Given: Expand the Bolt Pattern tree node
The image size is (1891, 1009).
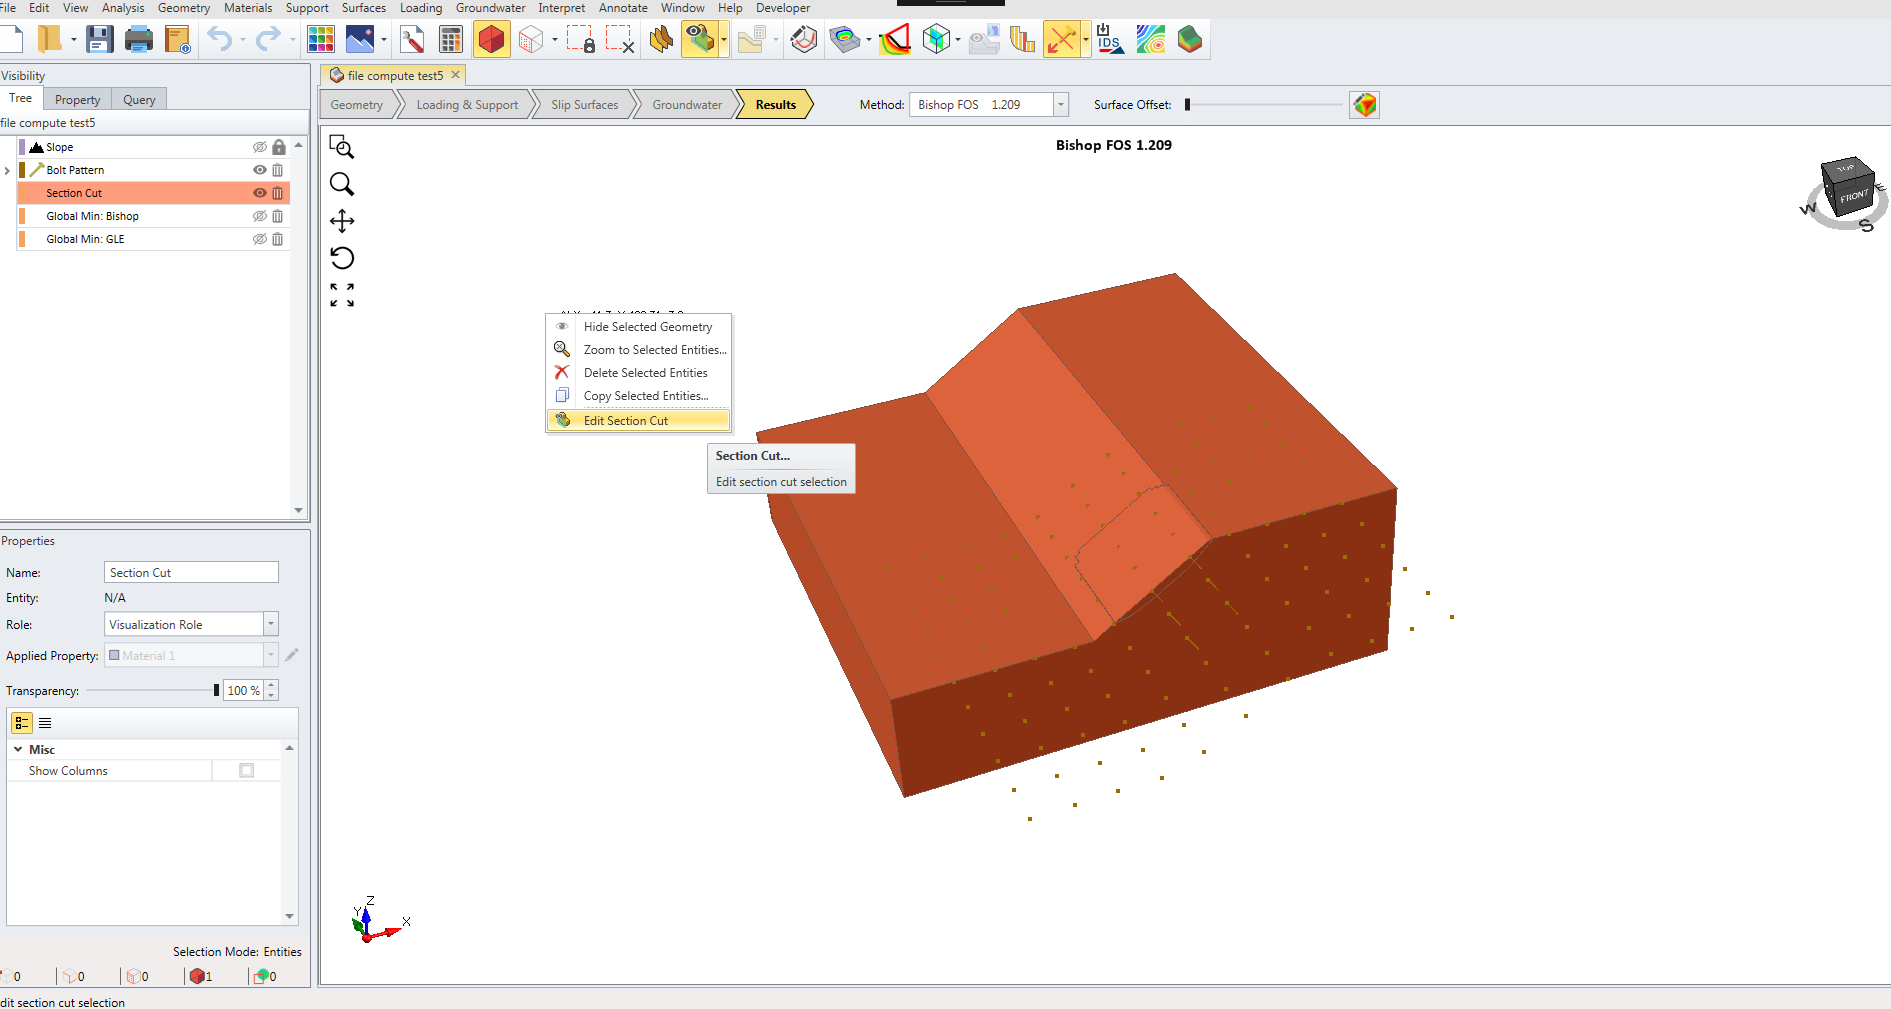Looking at the screenshot, I should (x=7, y=171).
